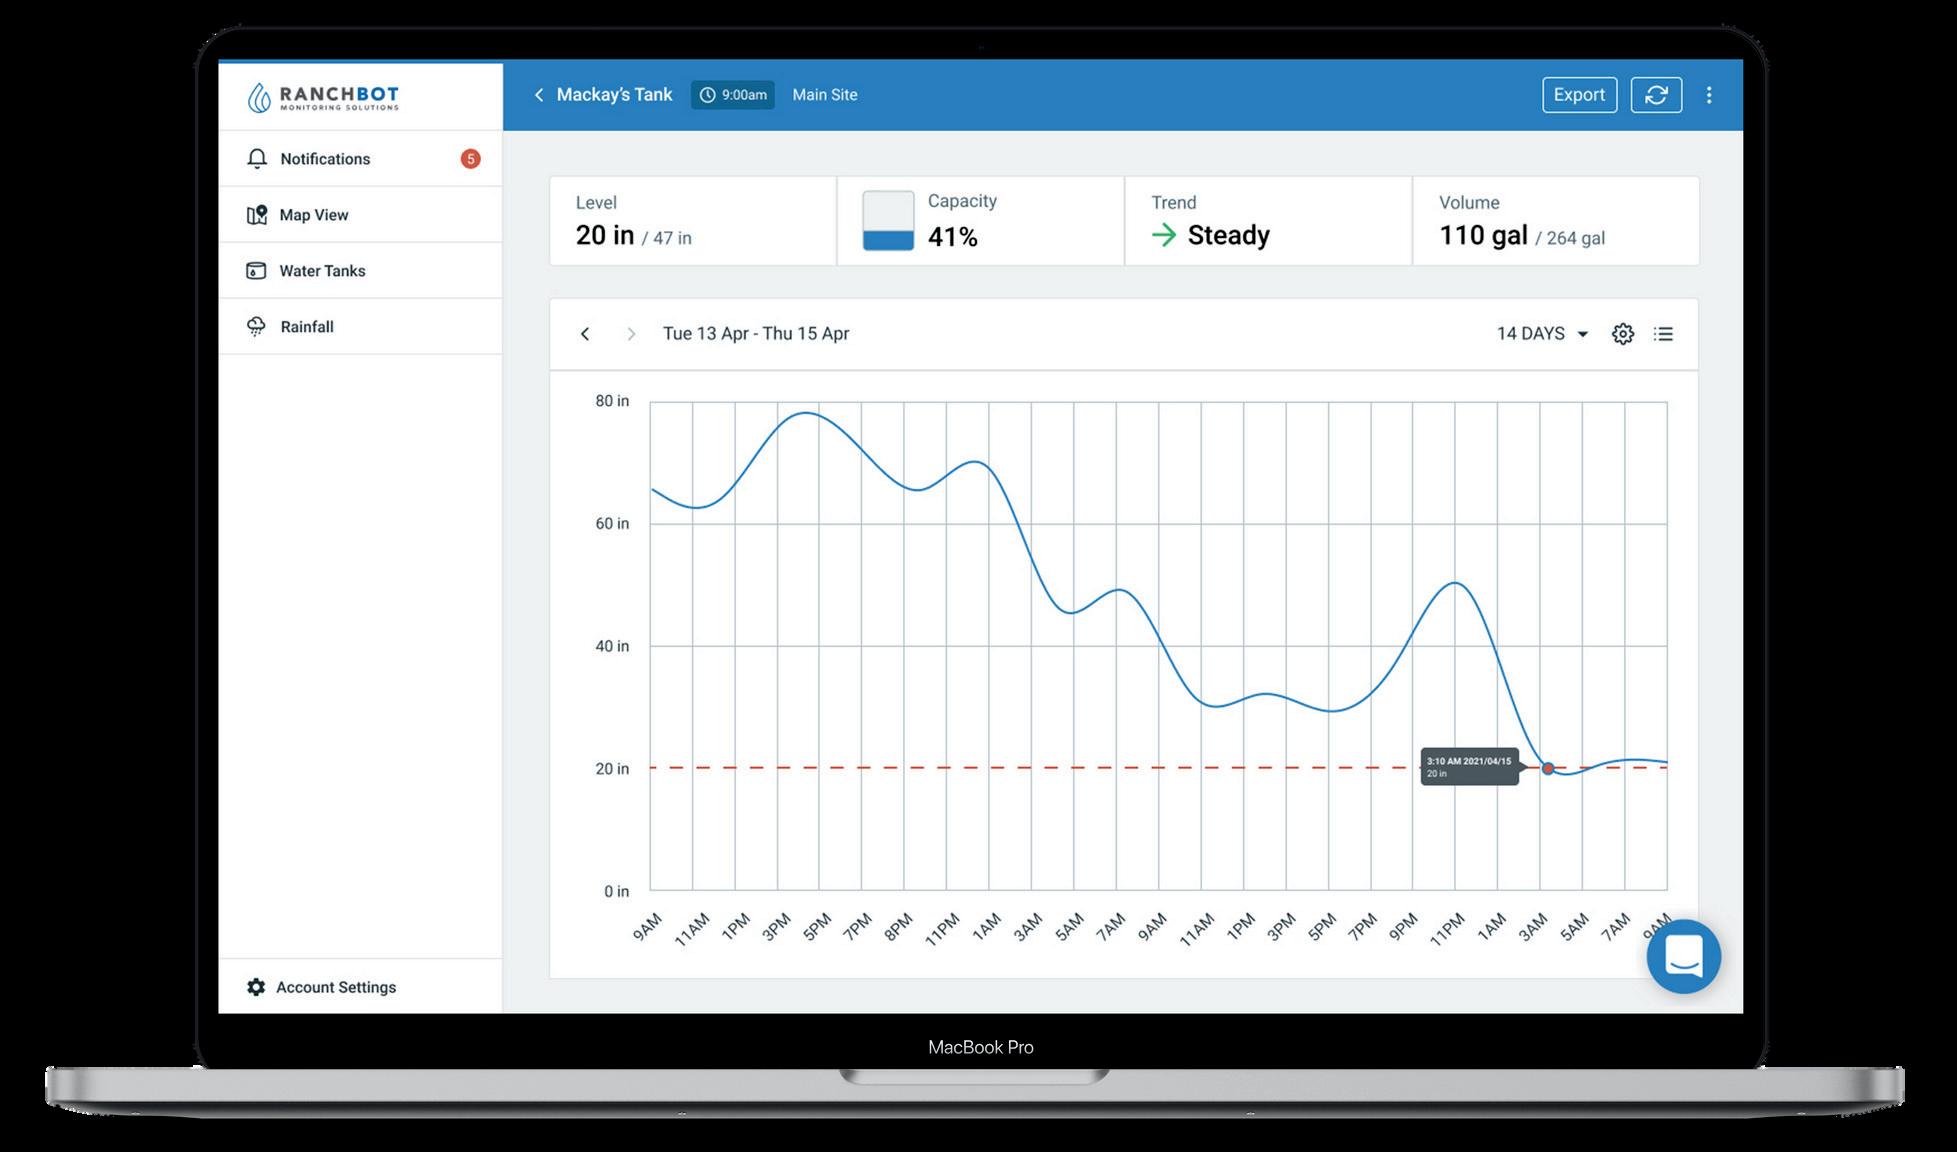This screenshot has width=1957, height=1152.
Task: Open the chat support bubble
Action: tap(1683, 956)
